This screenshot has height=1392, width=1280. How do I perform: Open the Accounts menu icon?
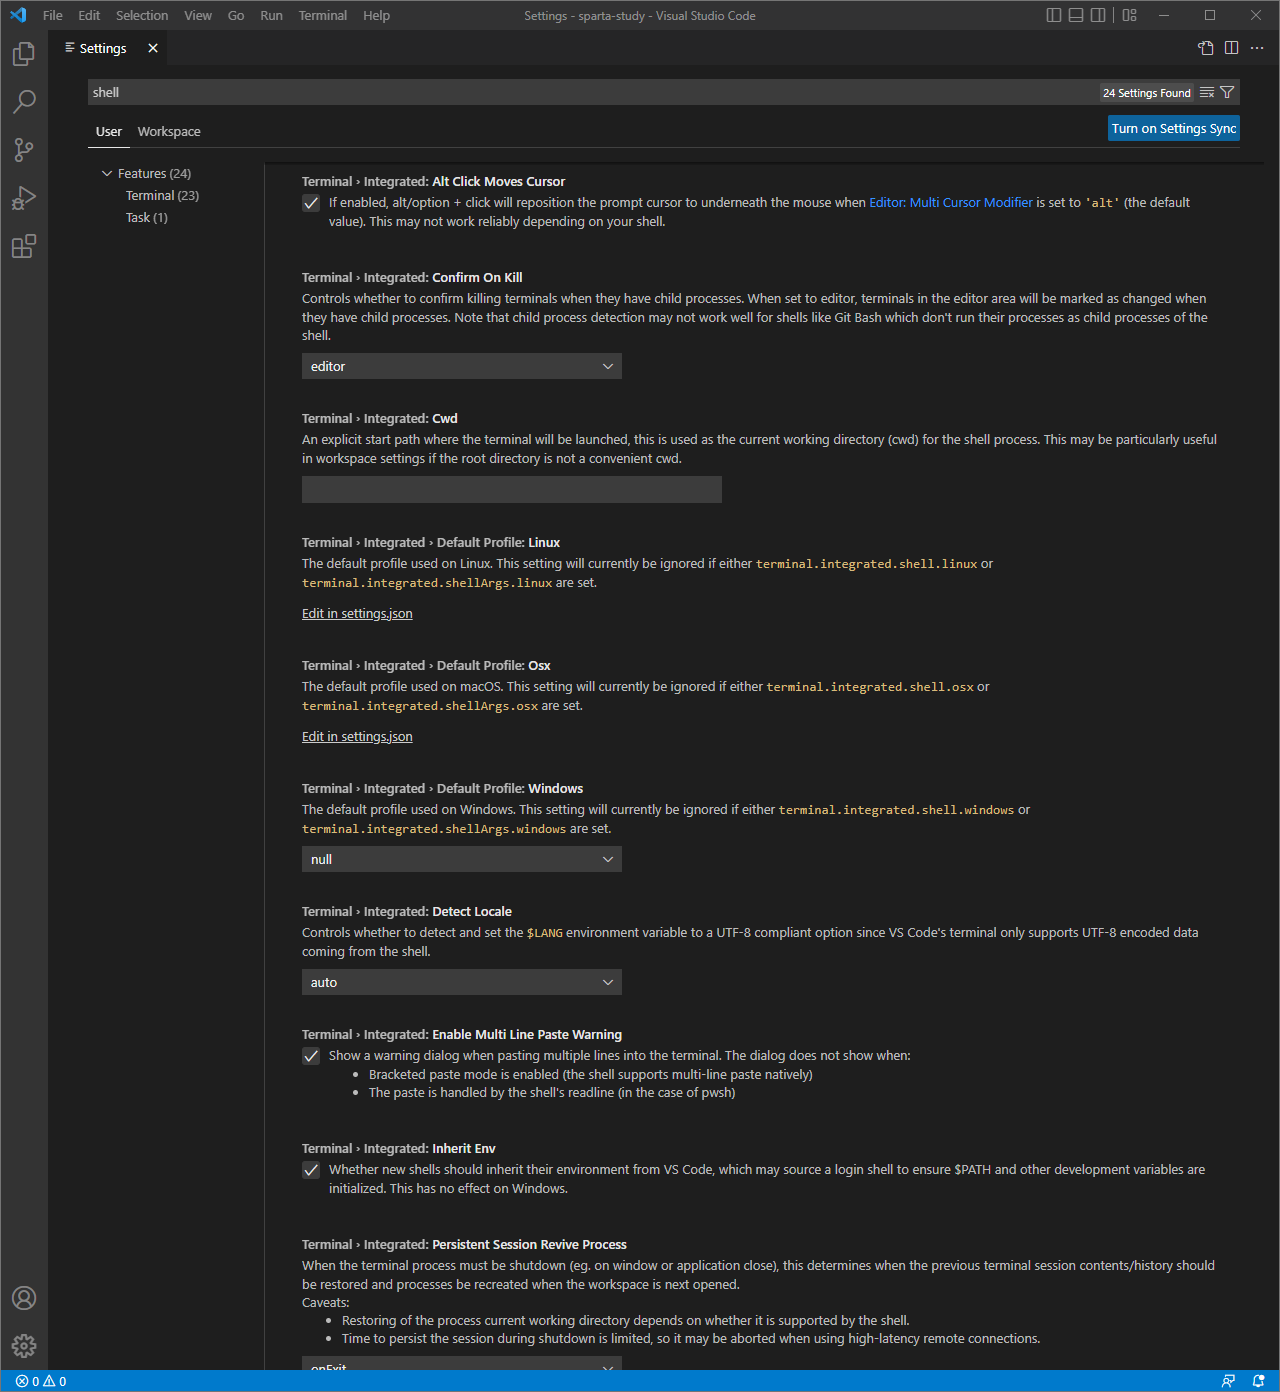(24, 1298)
